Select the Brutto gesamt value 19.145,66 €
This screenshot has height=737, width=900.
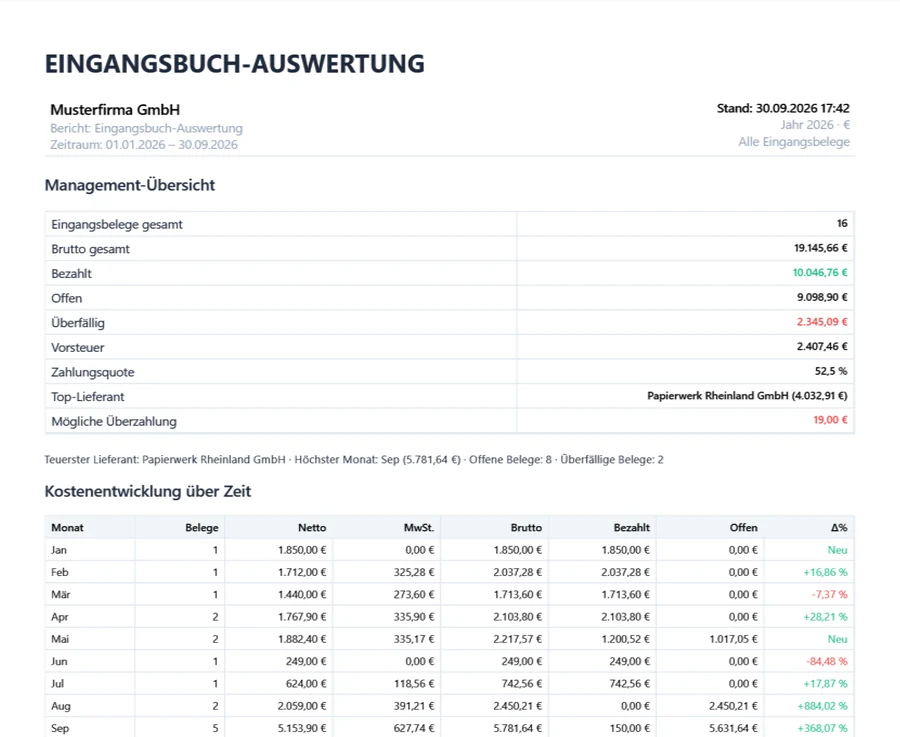820,248
